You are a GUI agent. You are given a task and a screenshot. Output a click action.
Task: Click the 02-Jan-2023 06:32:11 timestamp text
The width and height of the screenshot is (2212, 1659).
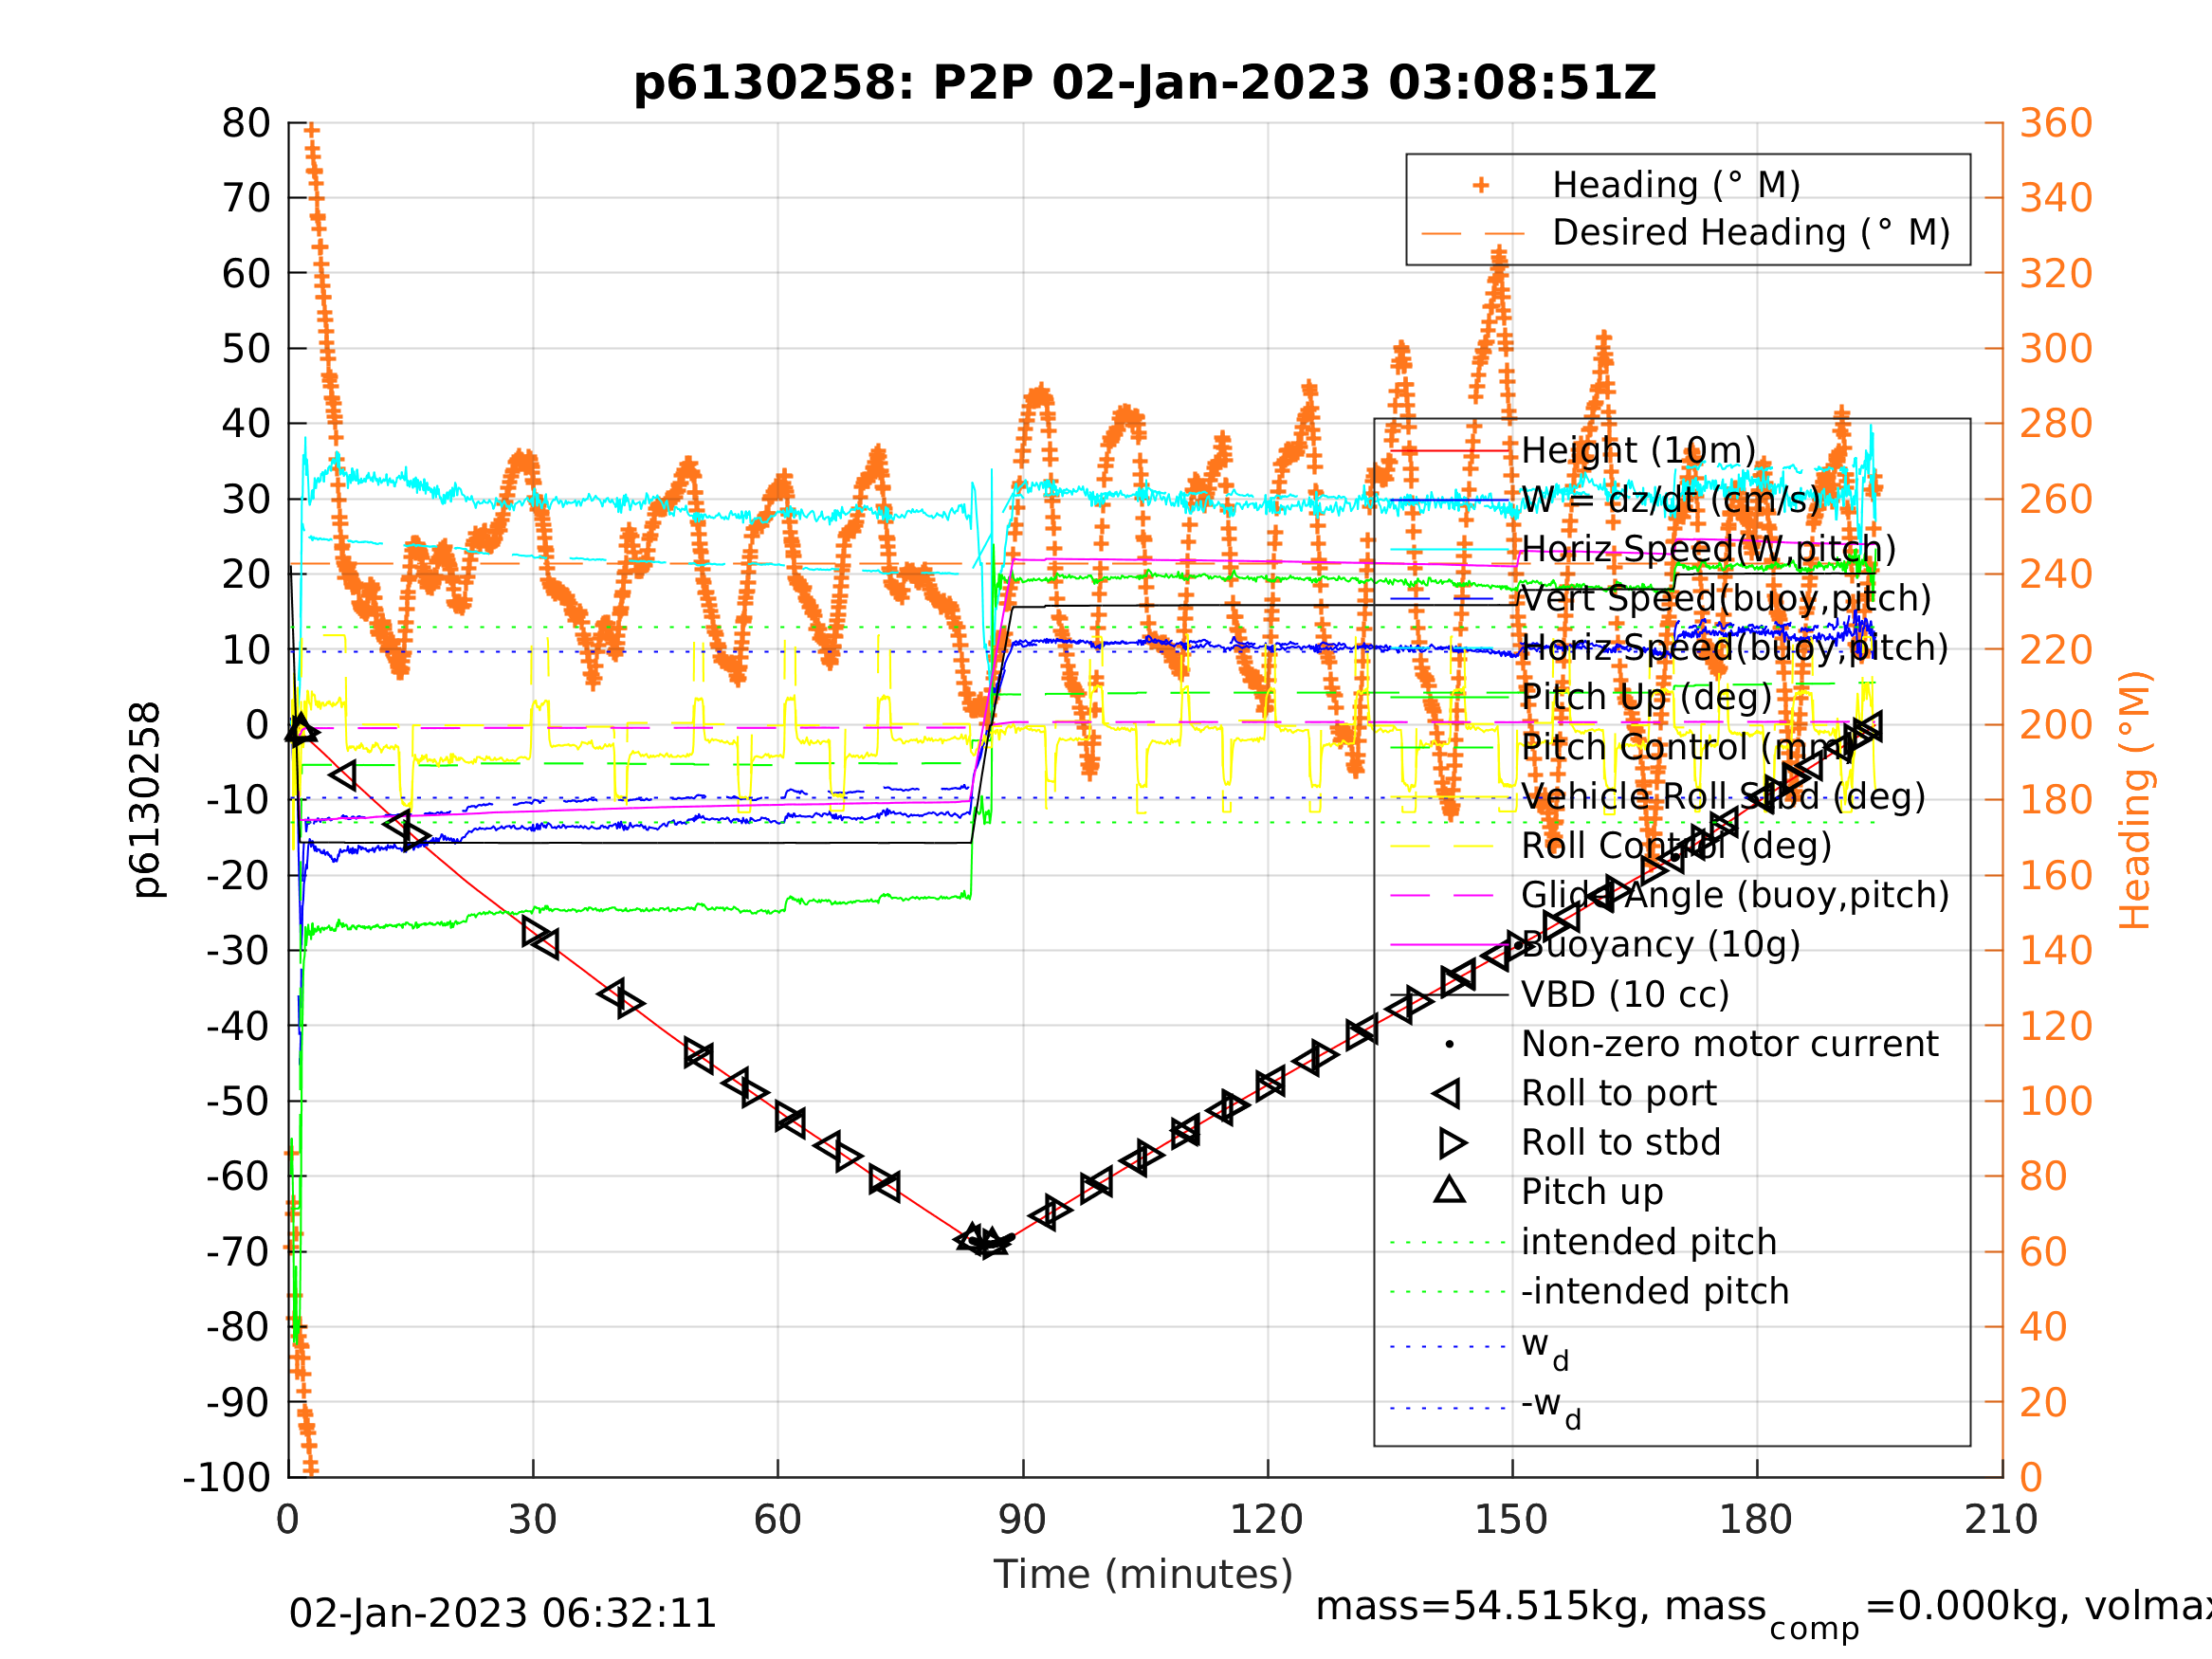coord(502,1614)
